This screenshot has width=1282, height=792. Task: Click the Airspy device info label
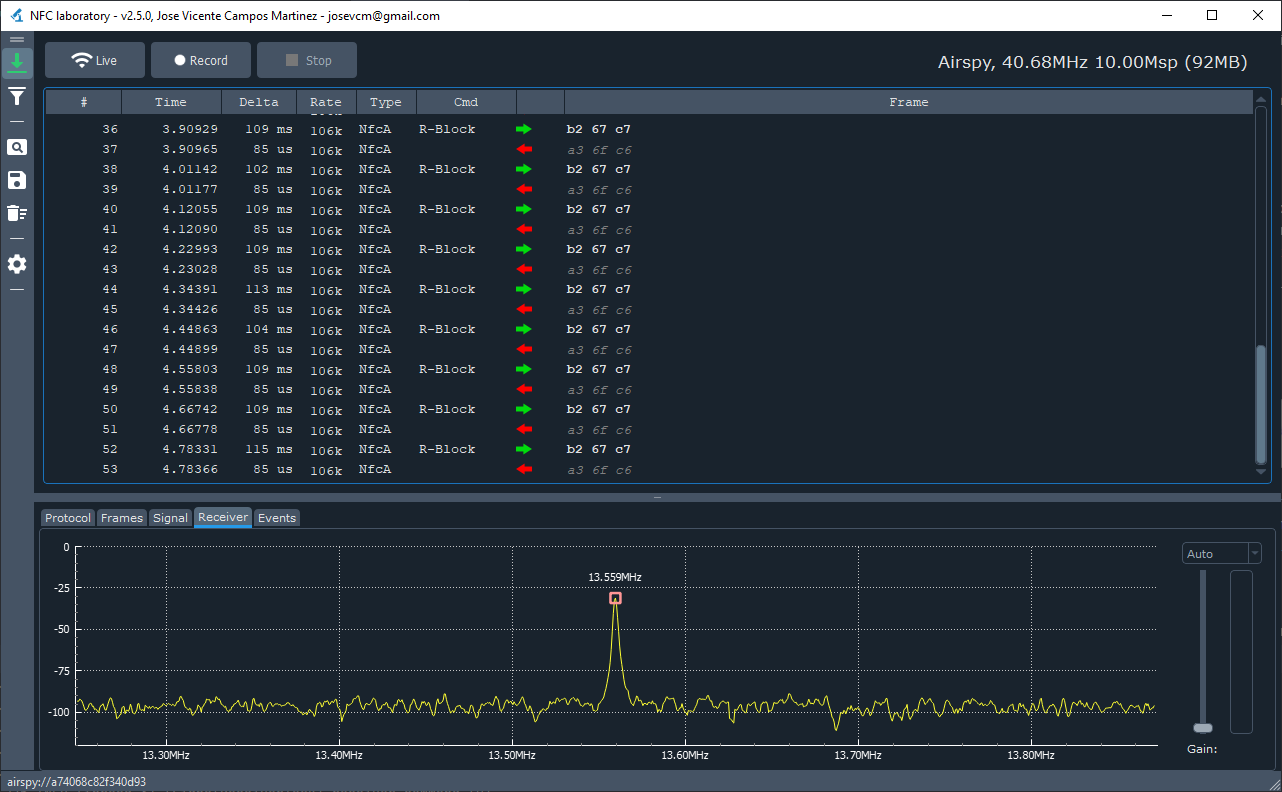tap(1093, 62)
